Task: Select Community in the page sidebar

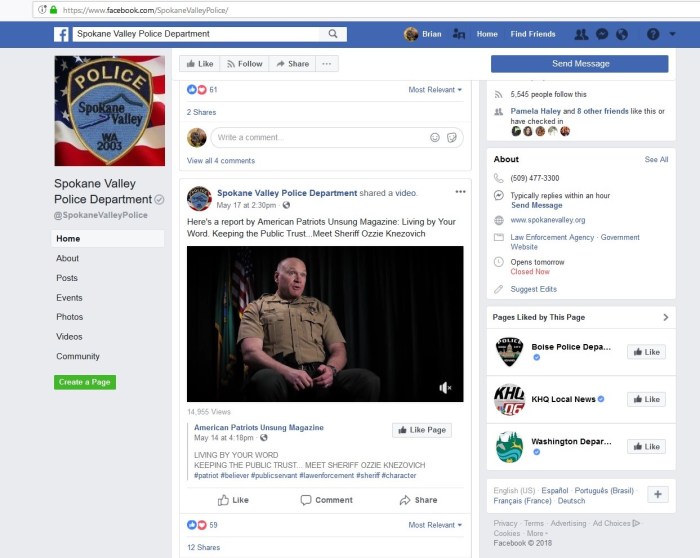Action: [78, 356]
